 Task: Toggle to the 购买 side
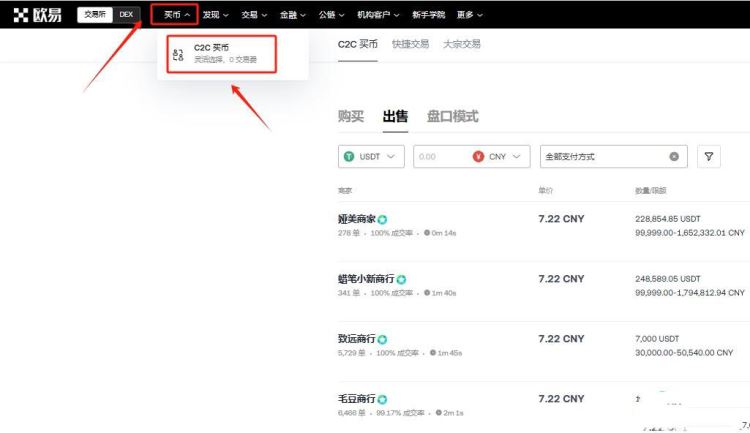(351, 116)
